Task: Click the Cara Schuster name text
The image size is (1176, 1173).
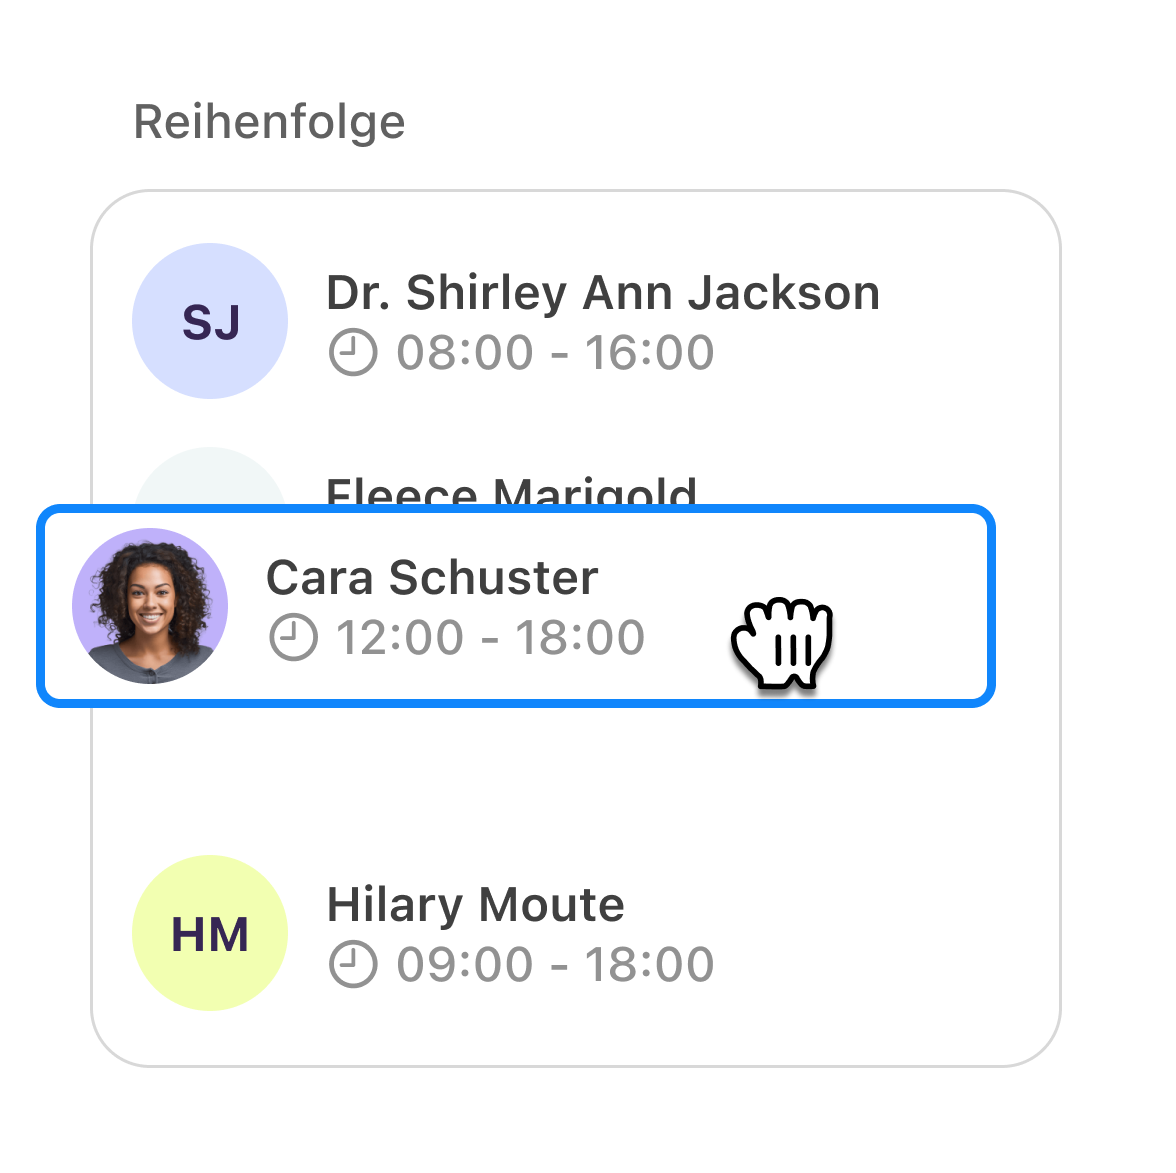Action: [432, 576]
